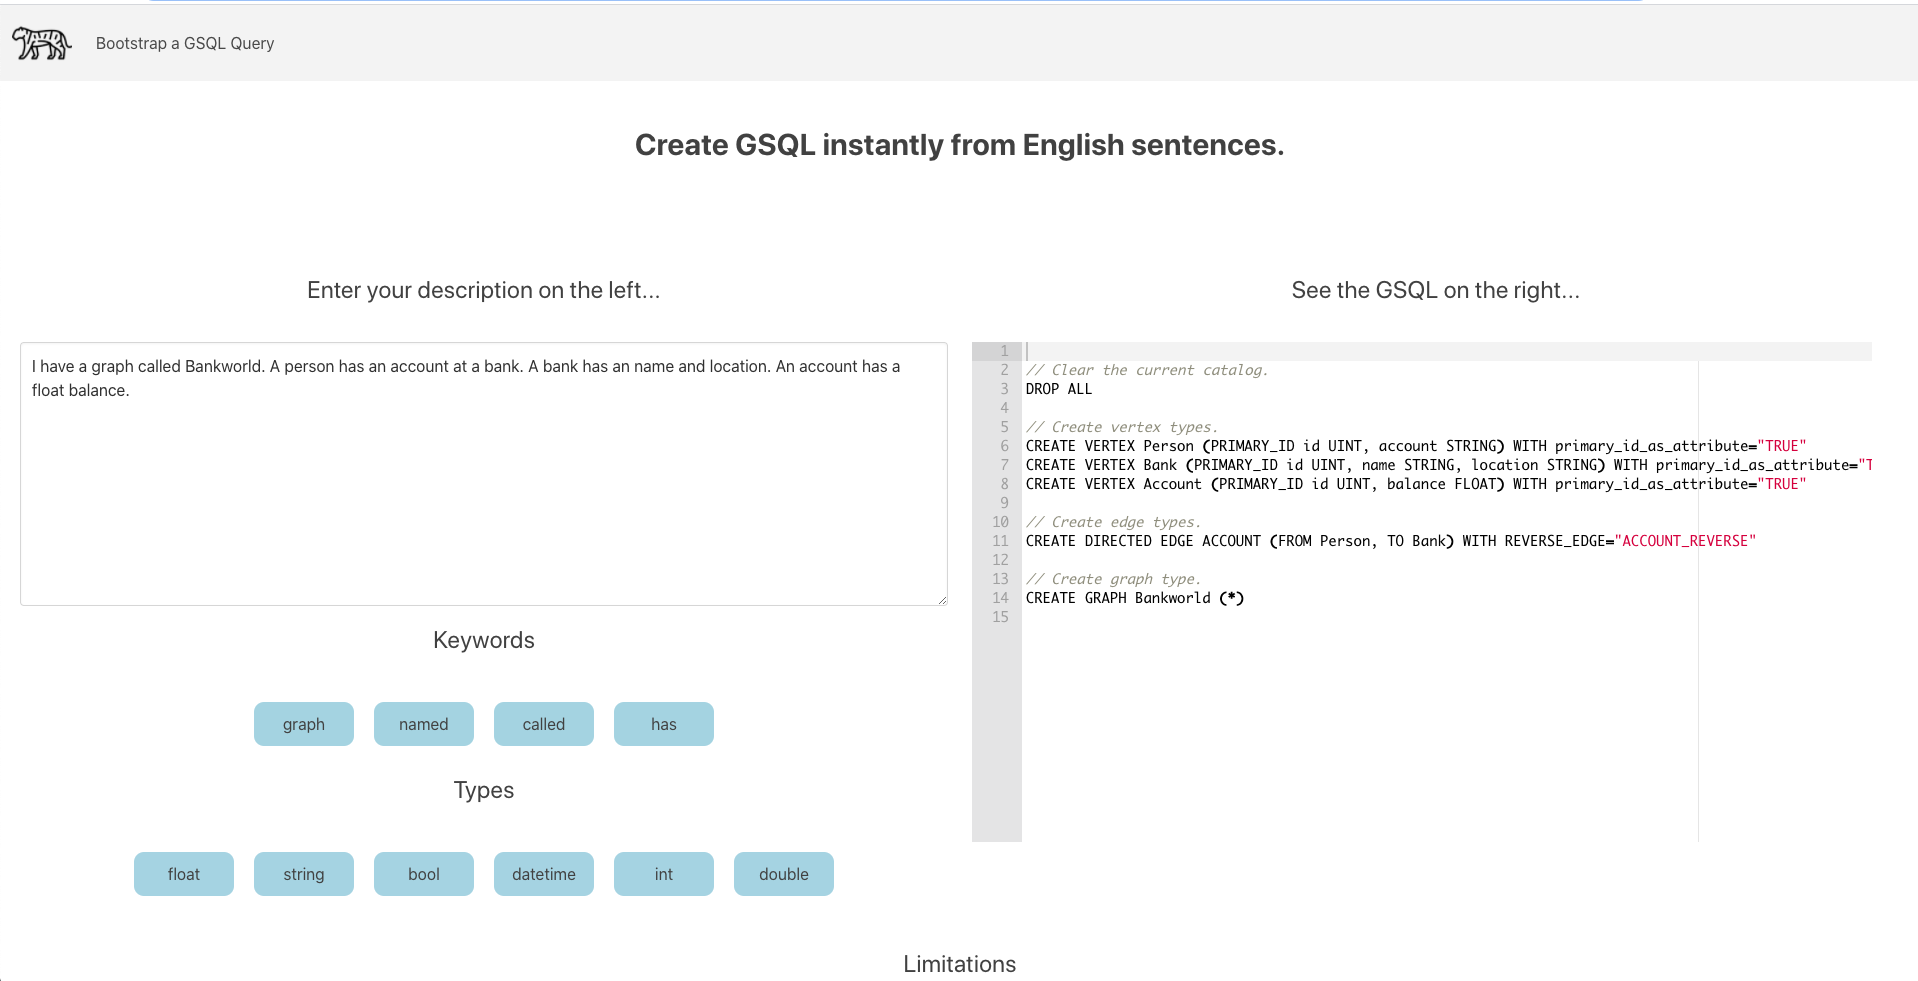Click the Clear the current catalog comment

pos(1147,370)
